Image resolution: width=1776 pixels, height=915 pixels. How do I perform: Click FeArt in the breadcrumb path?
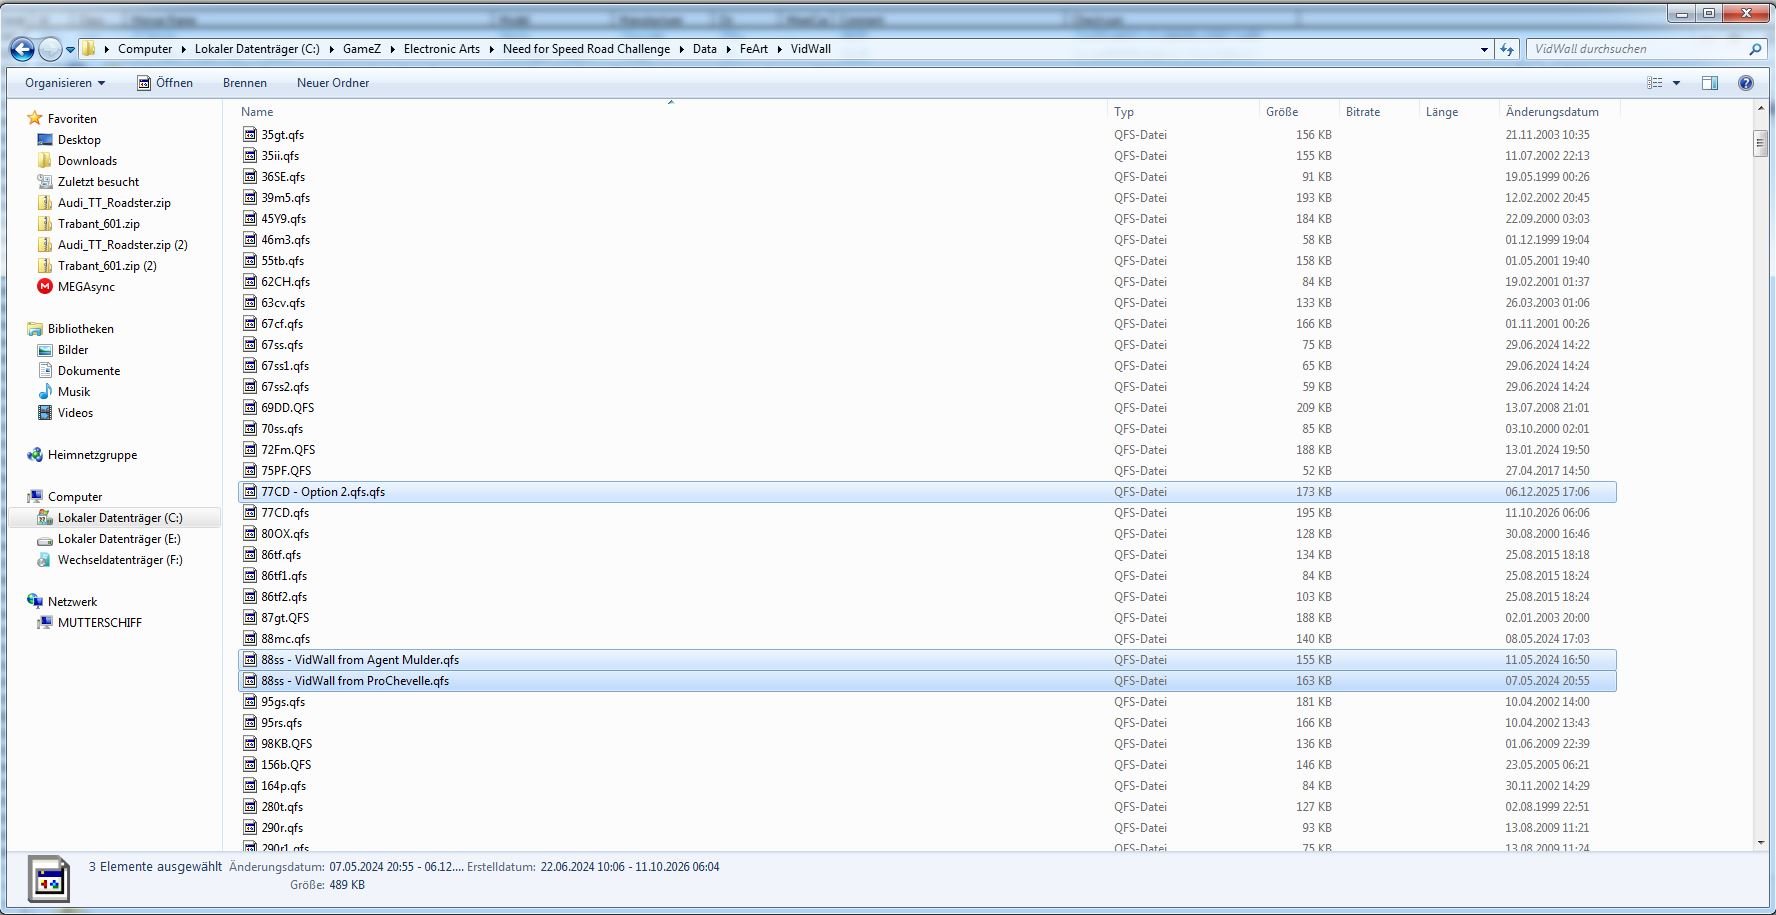tap(754, 49)
